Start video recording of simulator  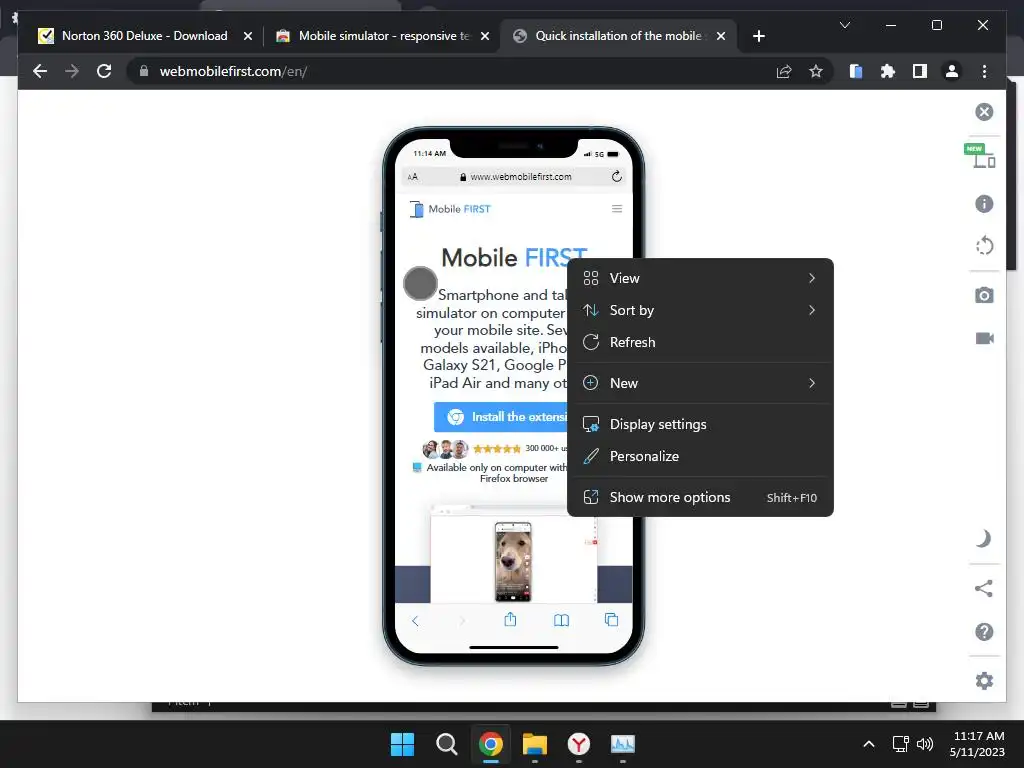[984, 338]
